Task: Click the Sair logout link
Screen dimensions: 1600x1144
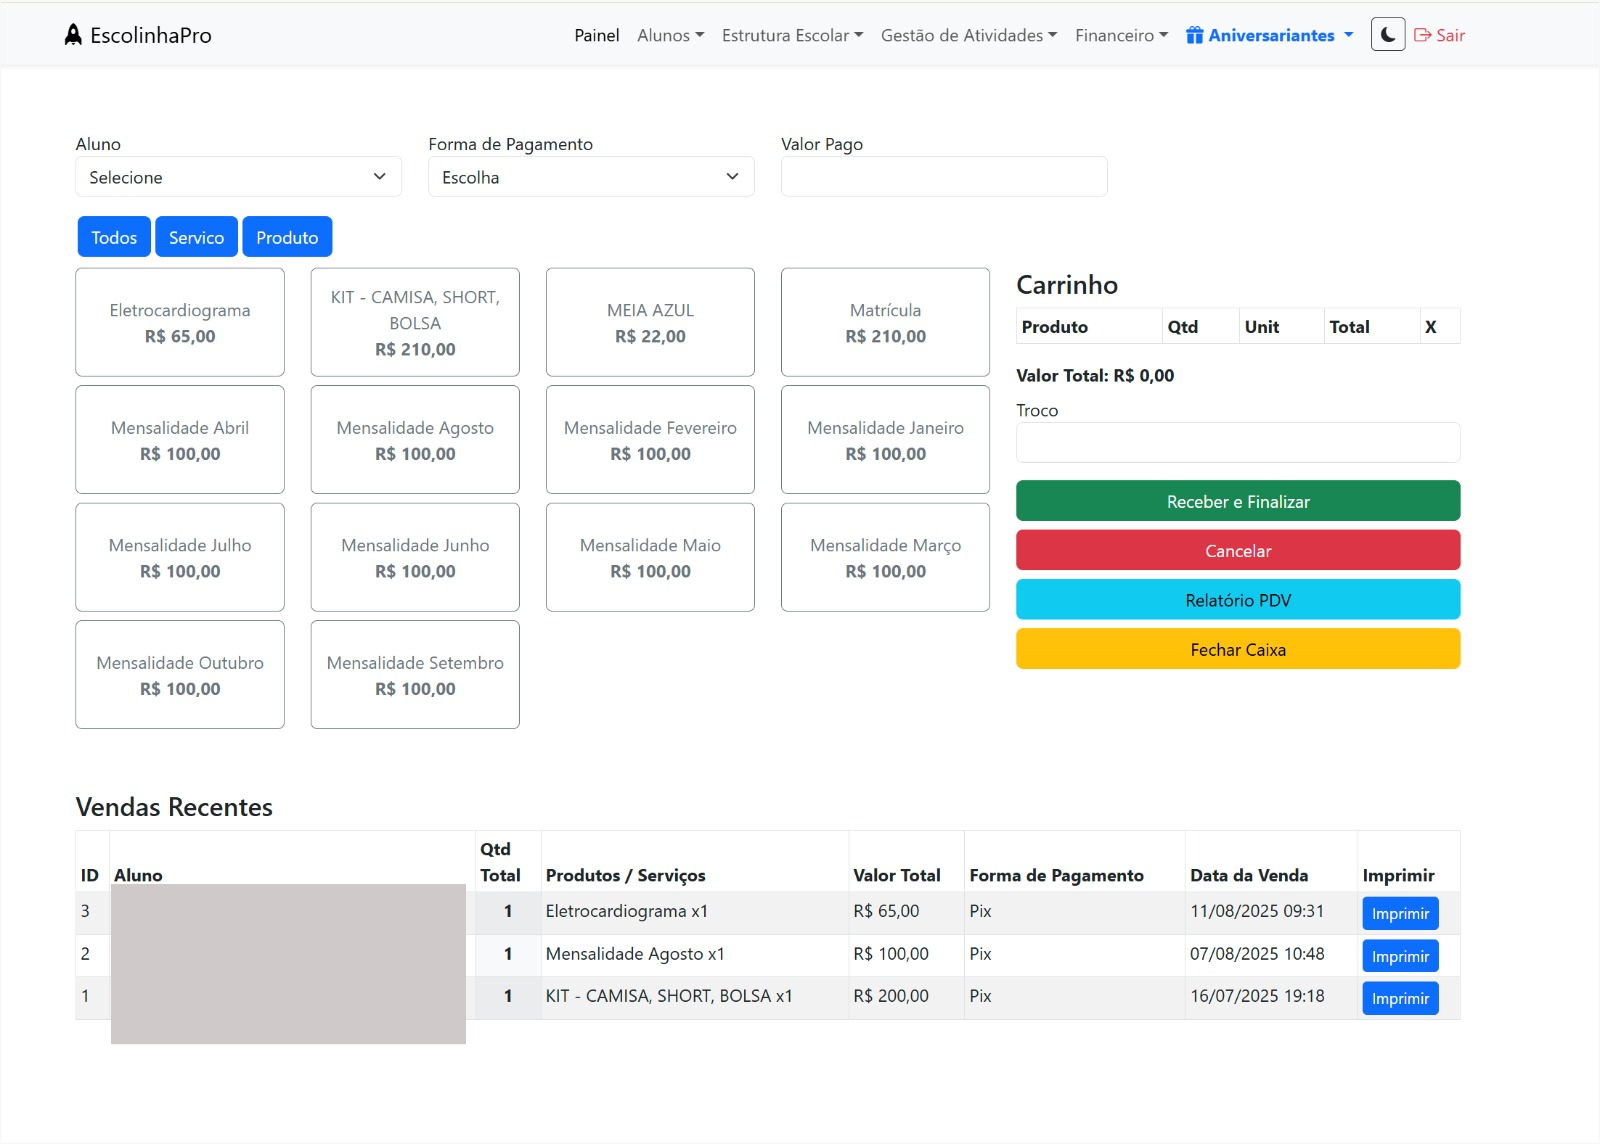Action: click(1439, 35)
